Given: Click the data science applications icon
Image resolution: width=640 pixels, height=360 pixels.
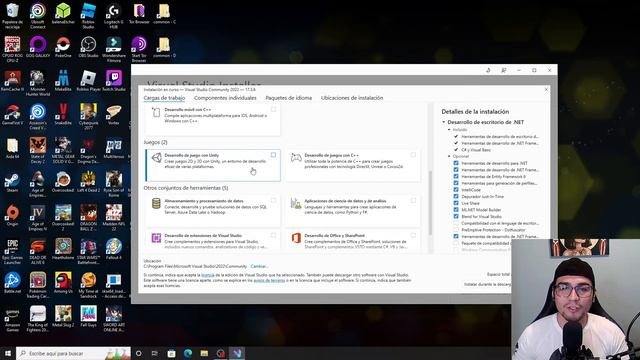Looking at the screenshot, I should 296,203.
